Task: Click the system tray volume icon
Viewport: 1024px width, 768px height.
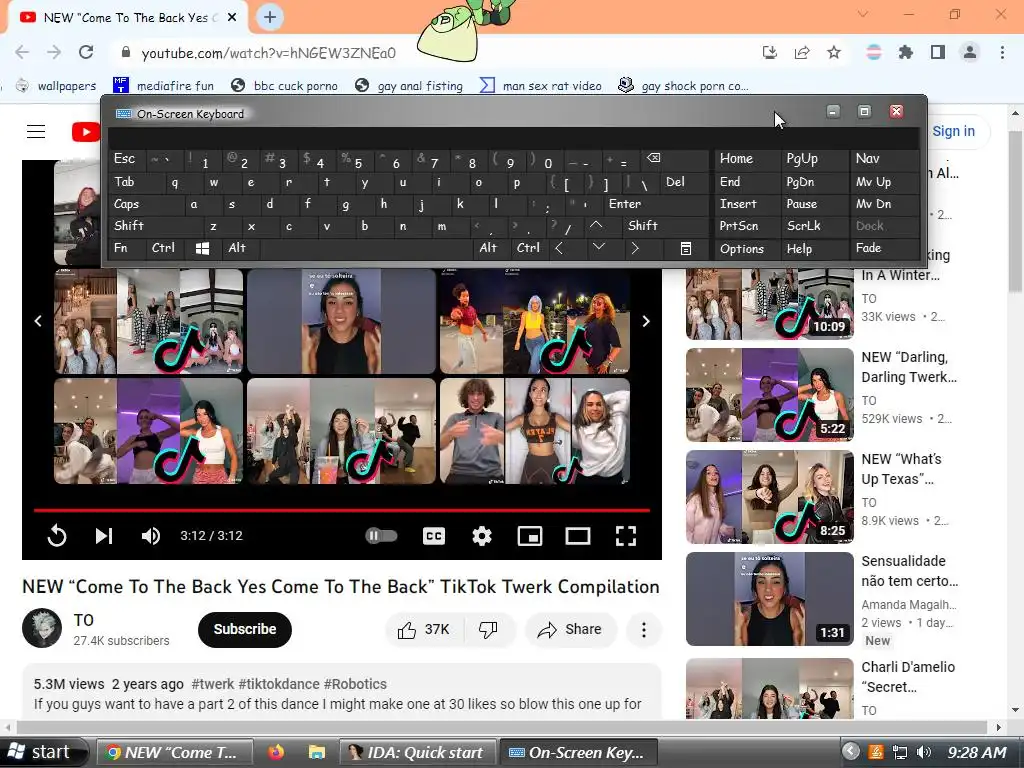Action: [x=923, y=752]
